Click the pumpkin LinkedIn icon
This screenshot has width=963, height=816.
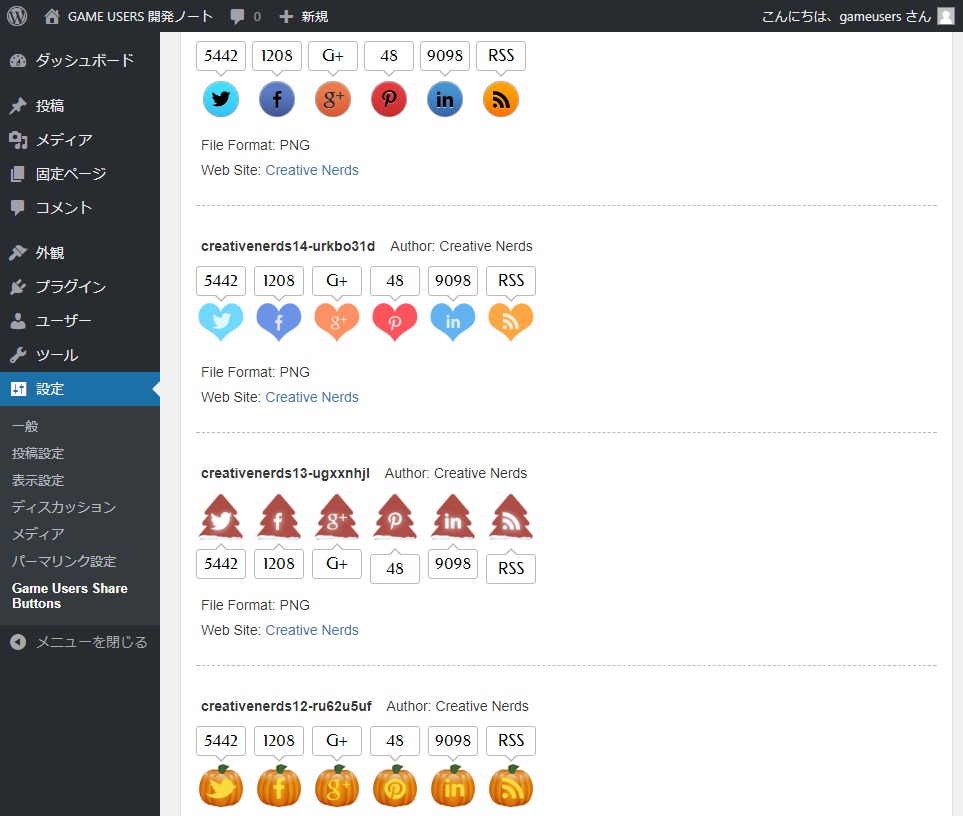[x=453, y=786]
